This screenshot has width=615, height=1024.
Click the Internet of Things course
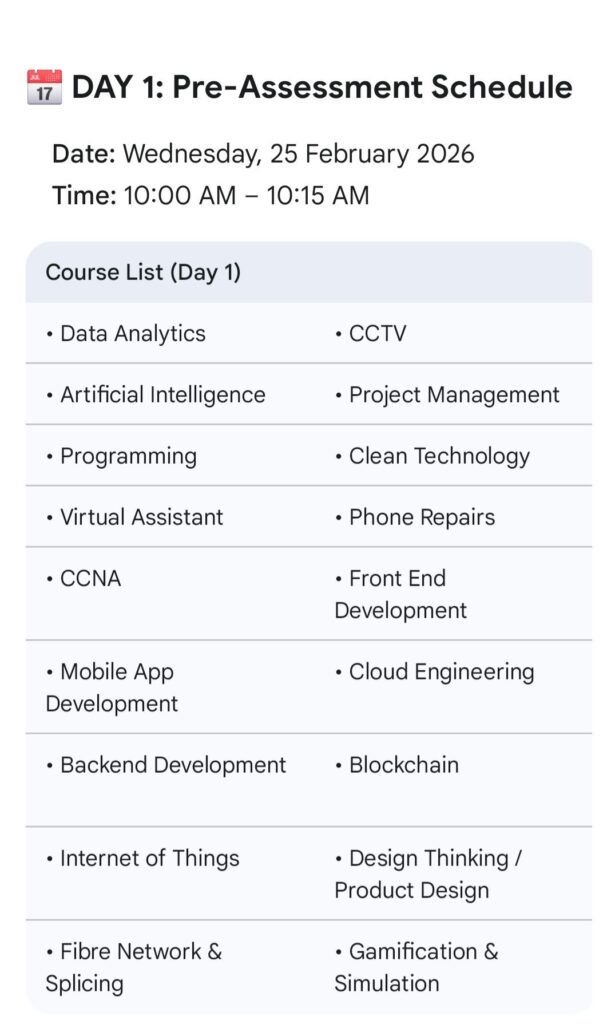(149, 858)
